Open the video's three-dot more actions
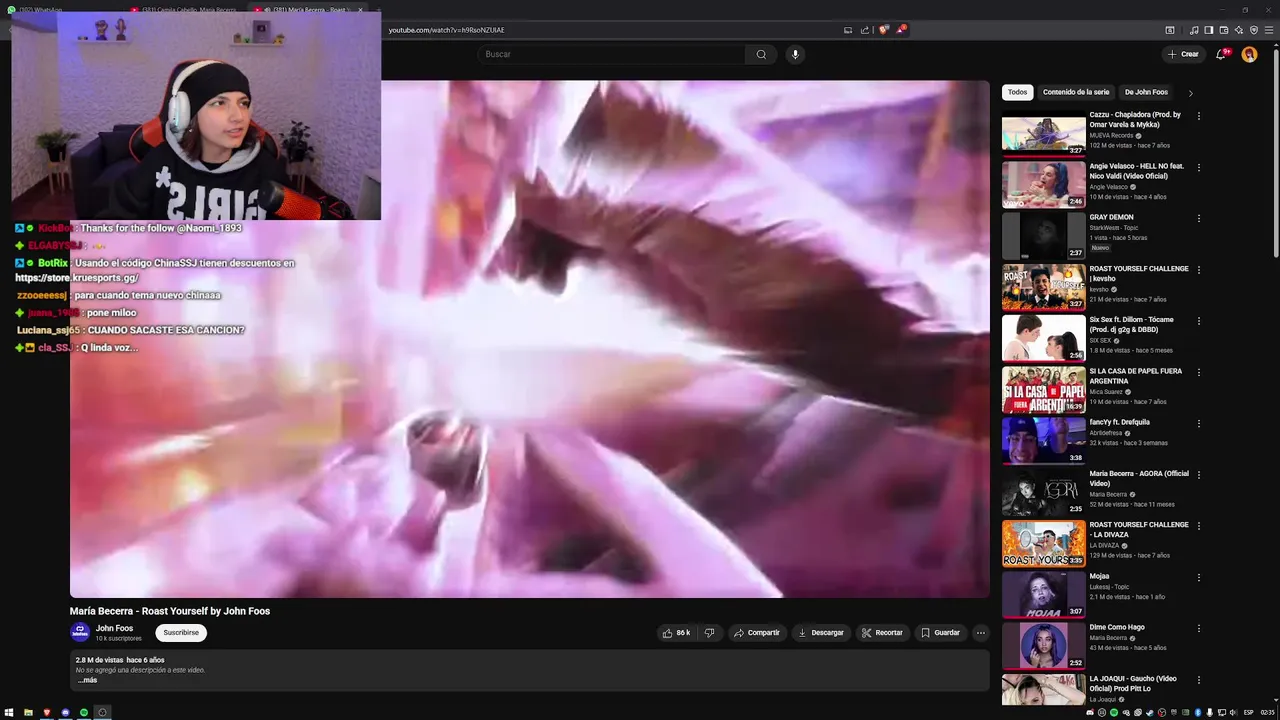This screenshot has width=1280, height=720. pyautogui.click(x=980, y=633)
